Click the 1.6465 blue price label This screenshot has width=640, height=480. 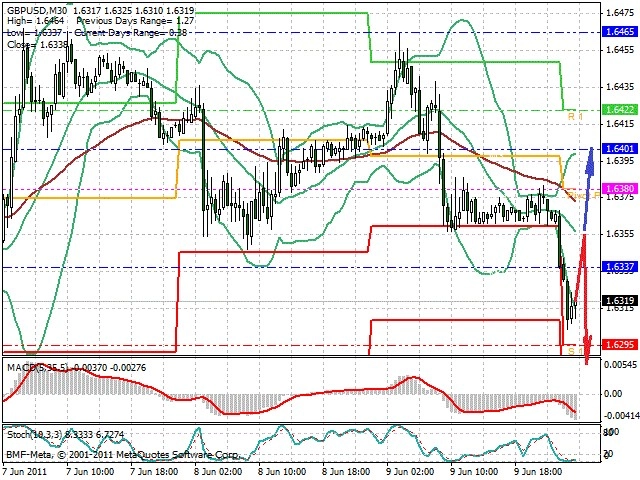pyautogui.click(x=620, y=32)
